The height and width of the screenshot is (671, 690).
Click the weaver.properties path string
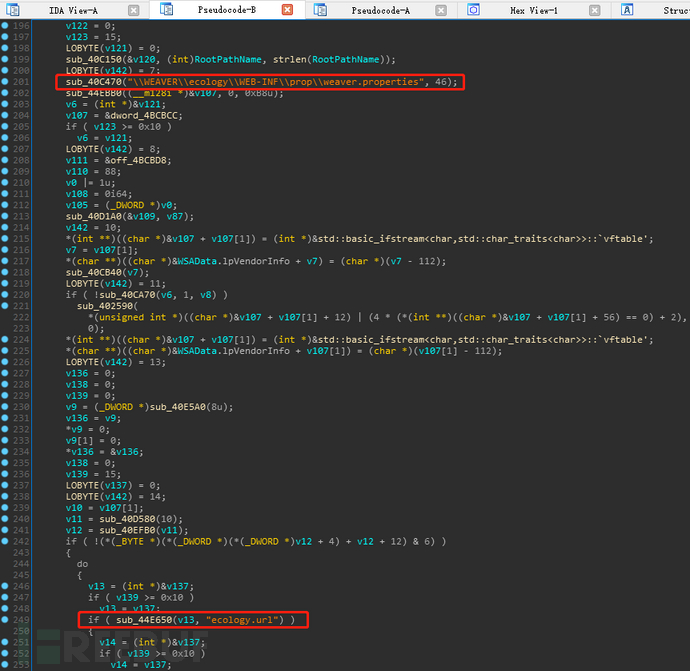[x=275, y=82]
